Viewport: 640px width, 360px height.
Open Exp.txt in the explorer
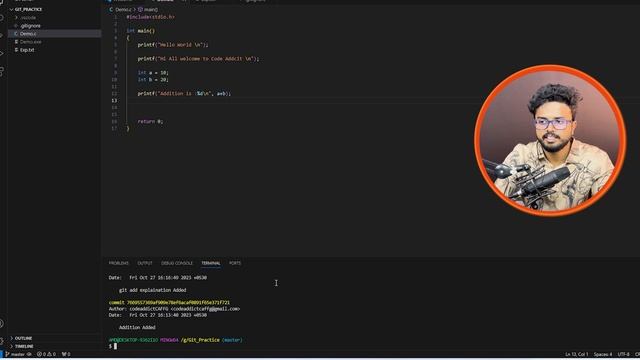[x=27, y=50]
